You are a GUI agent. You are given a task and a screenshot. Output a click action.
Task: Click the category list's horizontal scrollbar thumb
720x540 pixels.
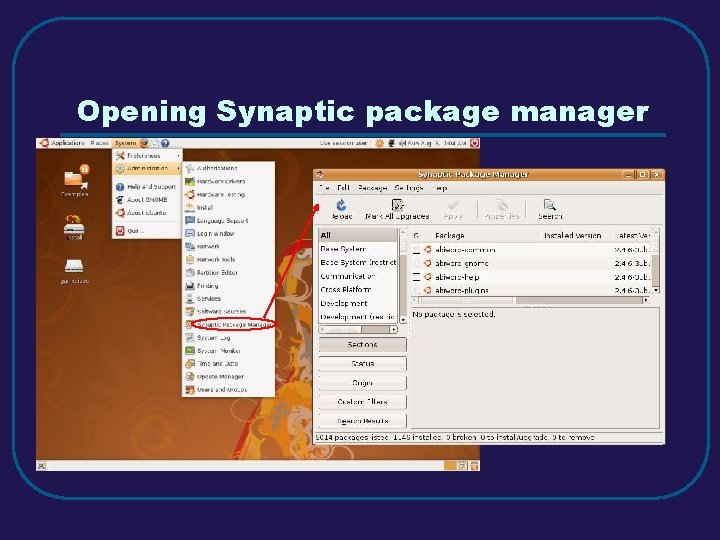[341, 330]
